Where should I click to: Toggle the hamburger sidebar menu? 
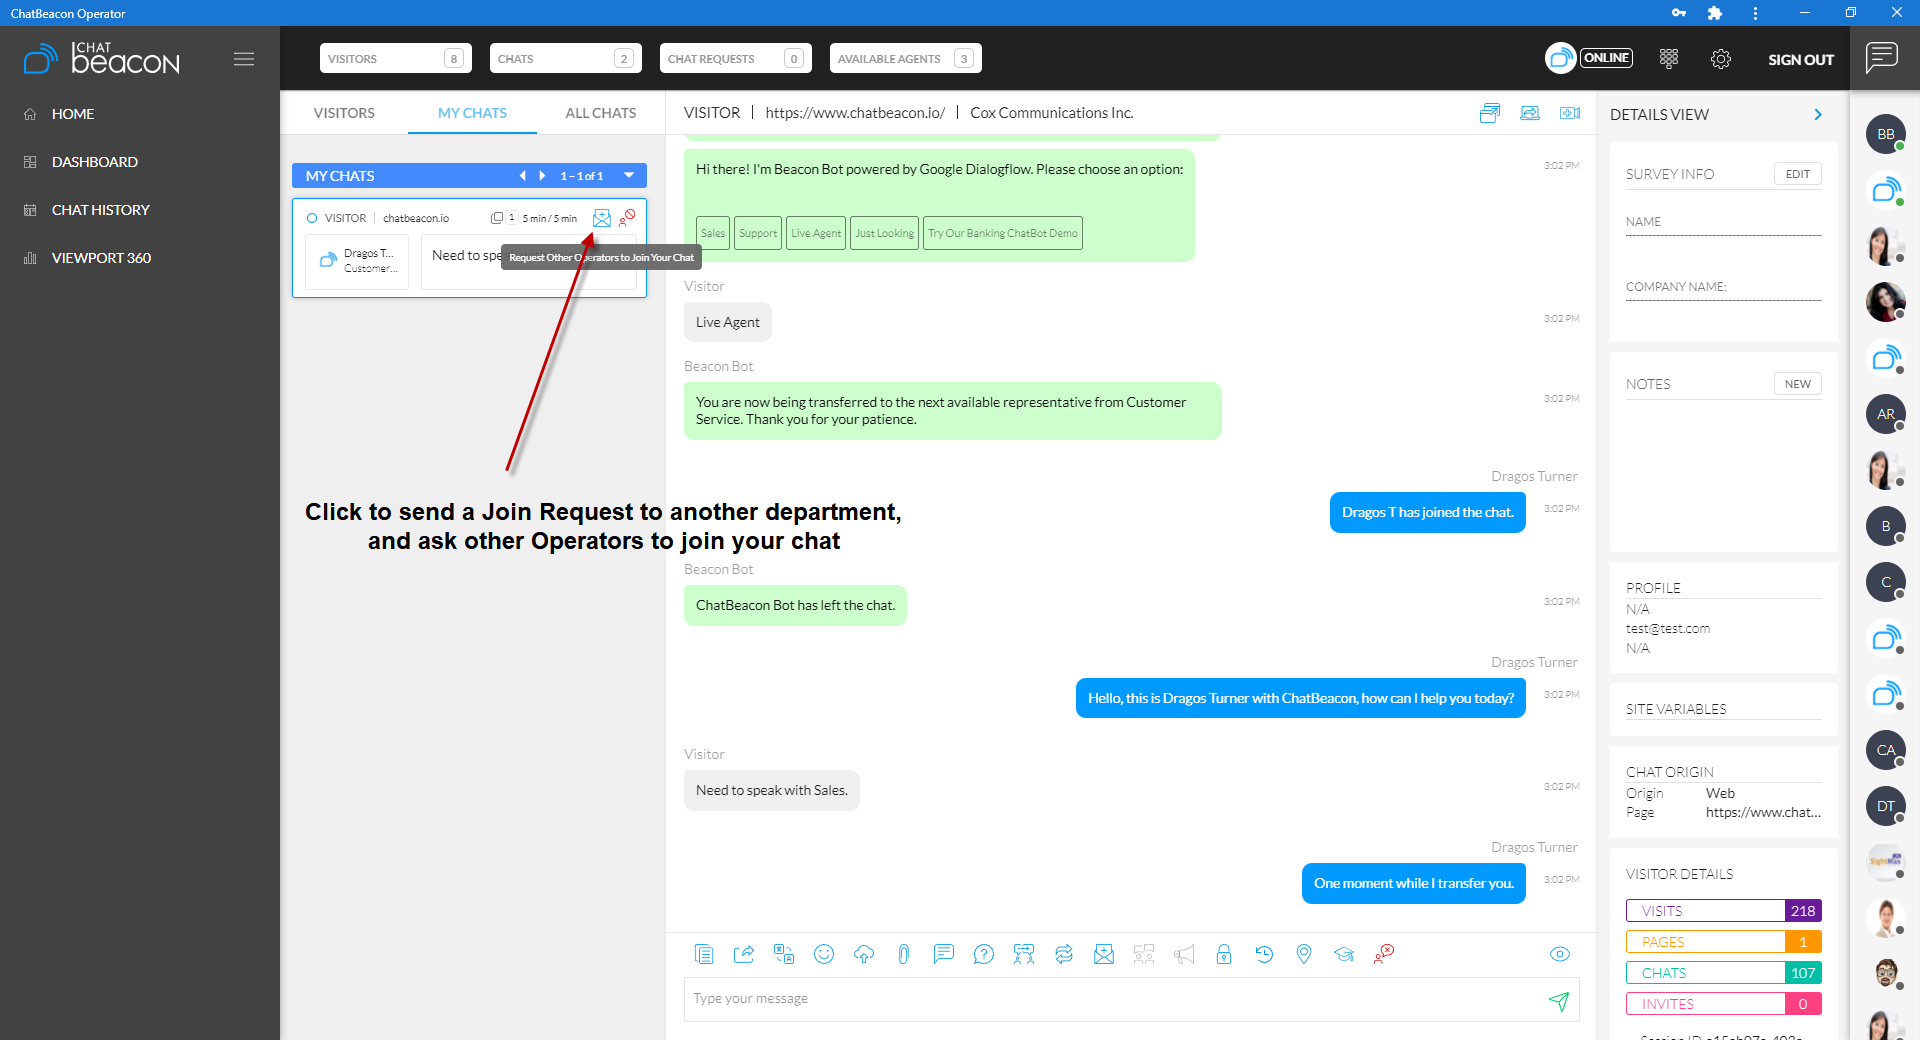[244, 59]
